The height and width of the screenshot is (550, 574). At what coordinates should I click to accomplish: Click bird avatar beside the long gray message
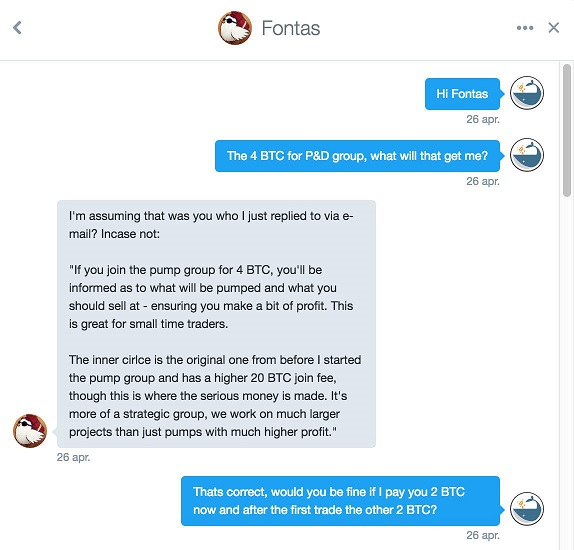click(x=30, y=431)
